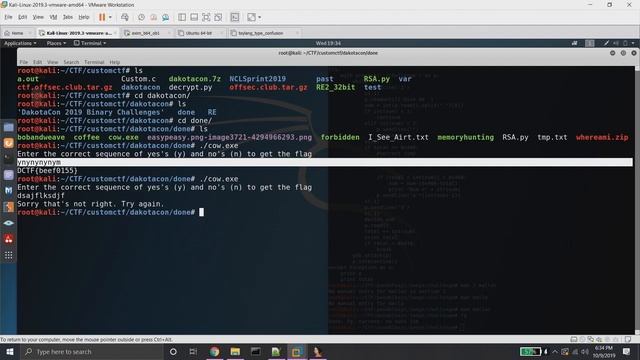640x360 pixels.
Task: Open VMware Help menu
Action: [x=84, y=17]
